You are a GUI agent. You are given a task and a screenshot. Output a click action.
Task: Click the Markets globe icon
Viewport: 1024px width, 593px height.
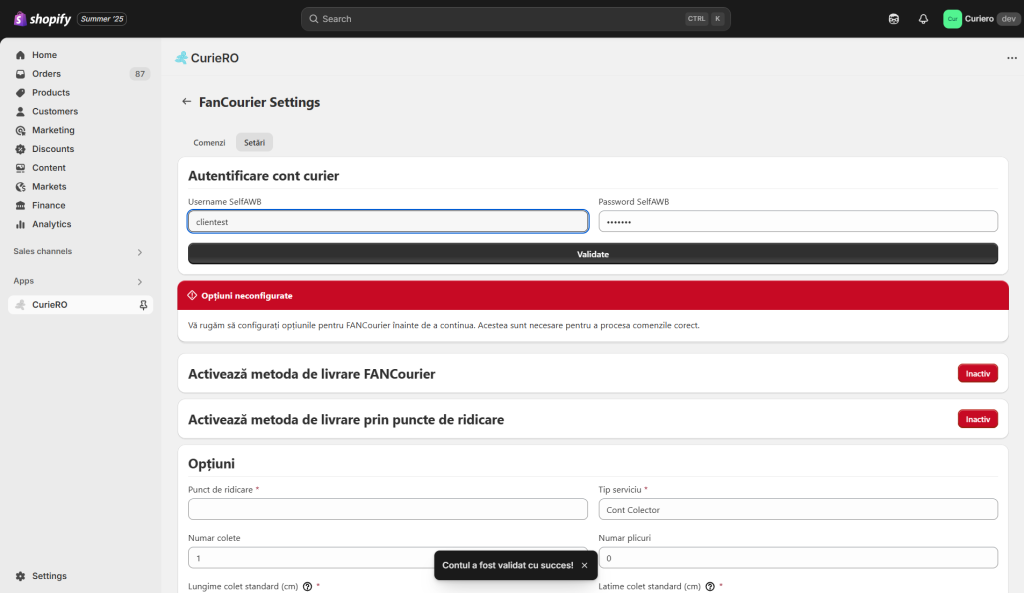pyautogui.click(x=20, y=187)
